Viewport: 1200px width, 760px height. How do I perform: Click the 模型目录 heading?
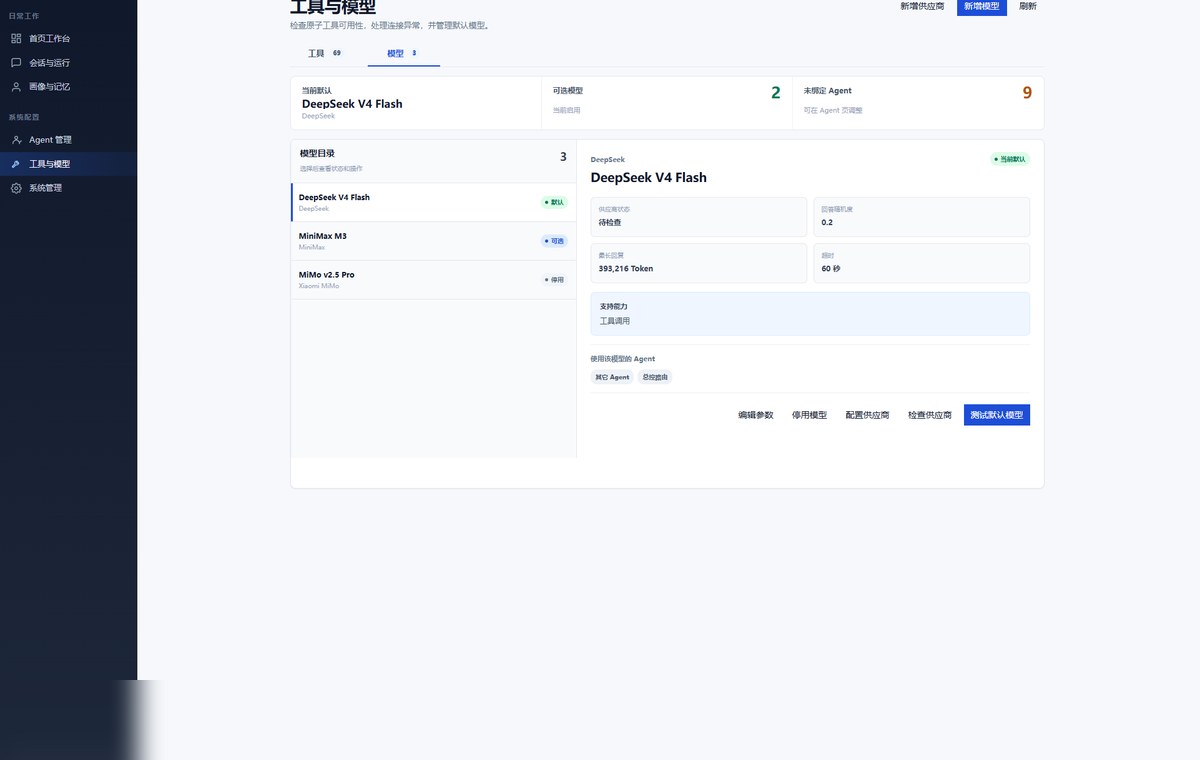[317, 154]
